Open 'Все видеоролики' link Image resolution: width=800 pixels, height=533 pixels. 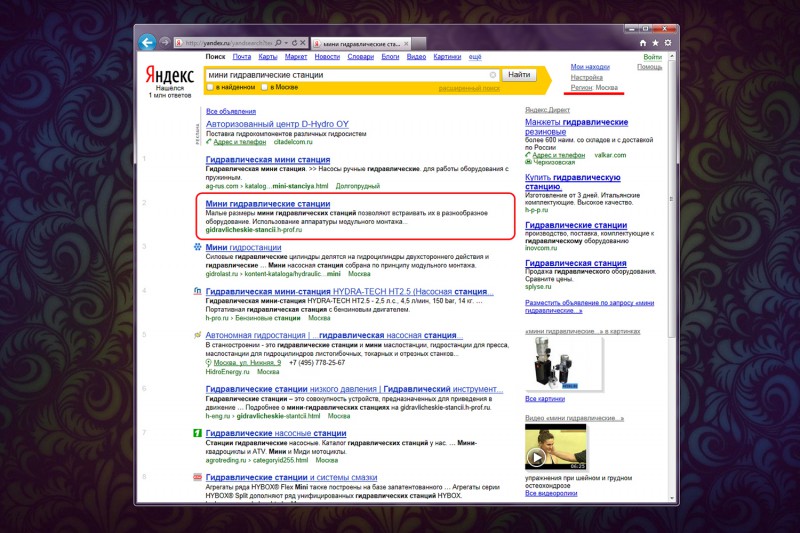[551, 493]
